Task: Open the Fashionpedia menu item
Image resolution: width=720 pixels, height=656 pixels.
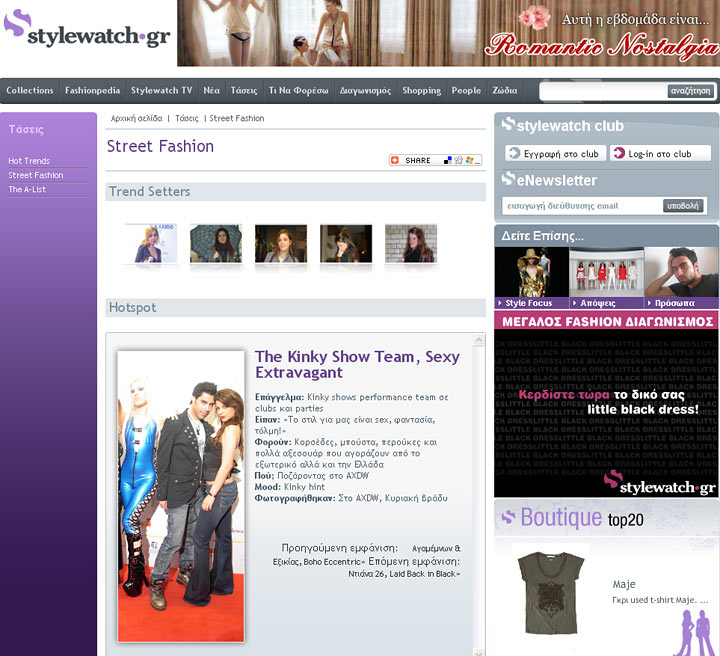Action: pyautogui.click(x=92, y=90)
